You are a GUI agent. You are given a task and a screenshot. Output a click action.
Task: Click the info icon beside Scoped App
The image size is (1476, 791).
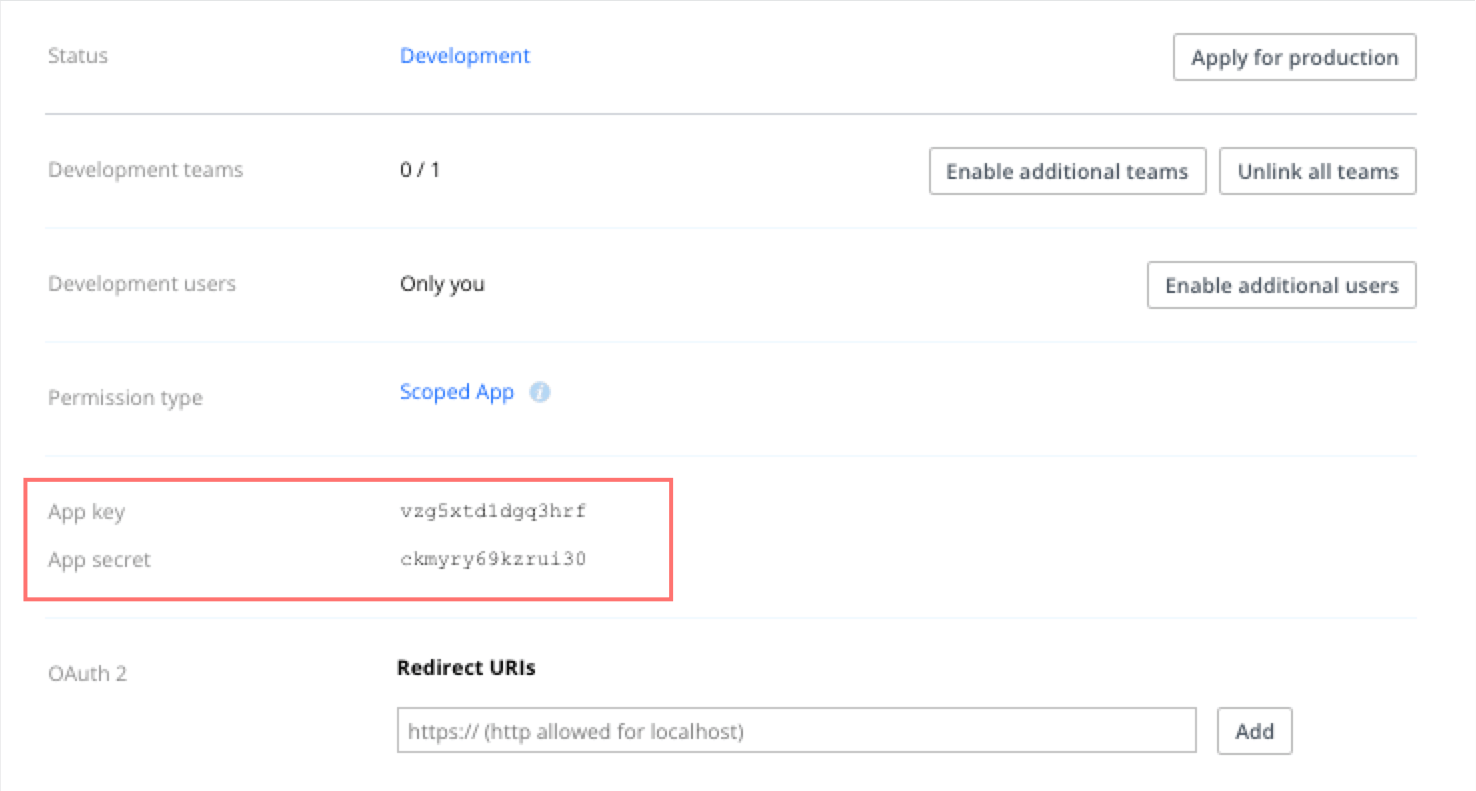pos(540,393)
